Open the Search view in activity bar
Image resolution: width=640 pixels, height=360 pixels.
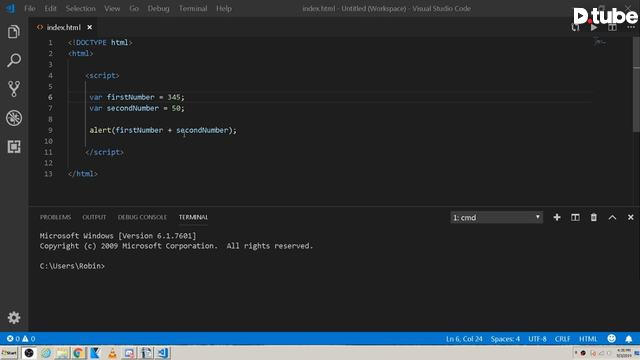13,60
